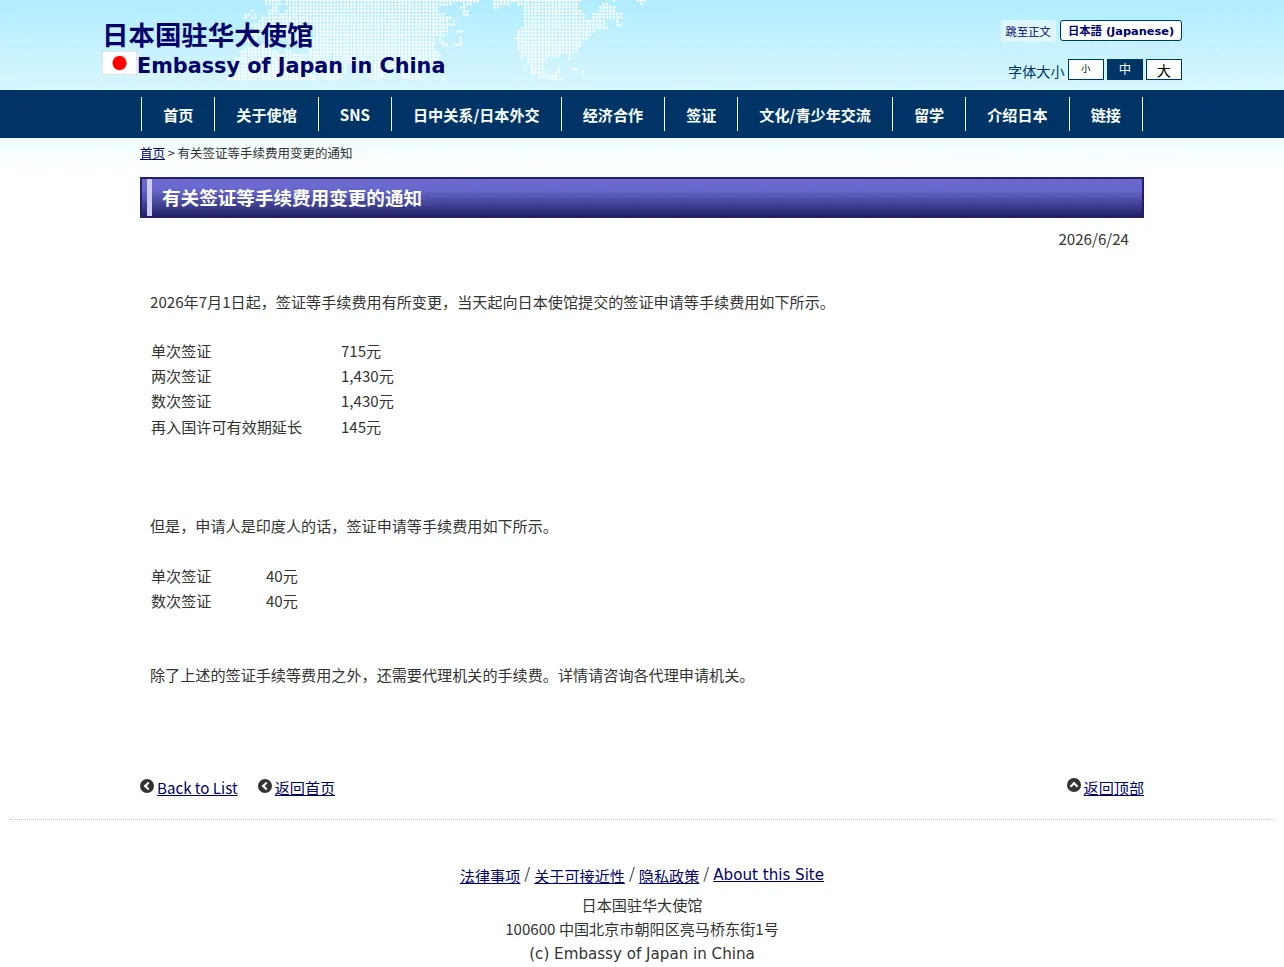
Task: Click the 日本国驻华大使馆 header title
Action: tap(208, 36)
